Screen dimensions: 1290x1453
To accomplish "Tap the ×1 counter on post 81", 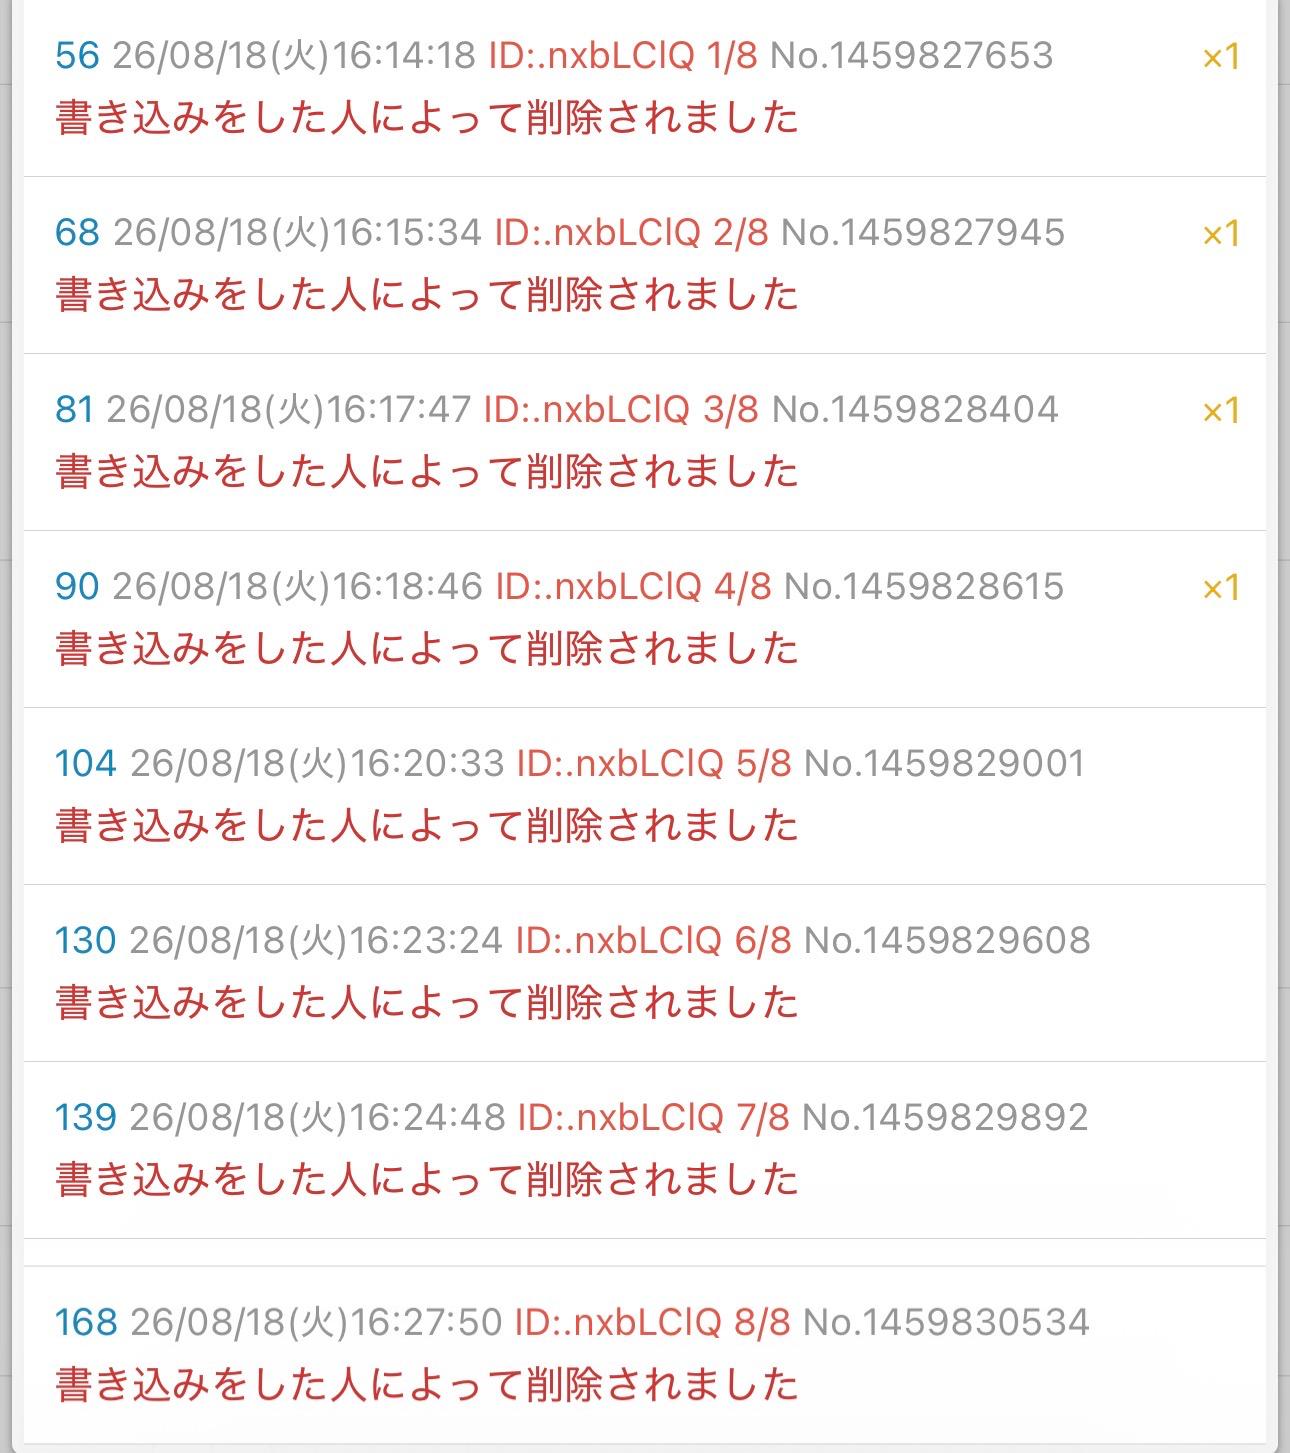I will [1221, 411].
